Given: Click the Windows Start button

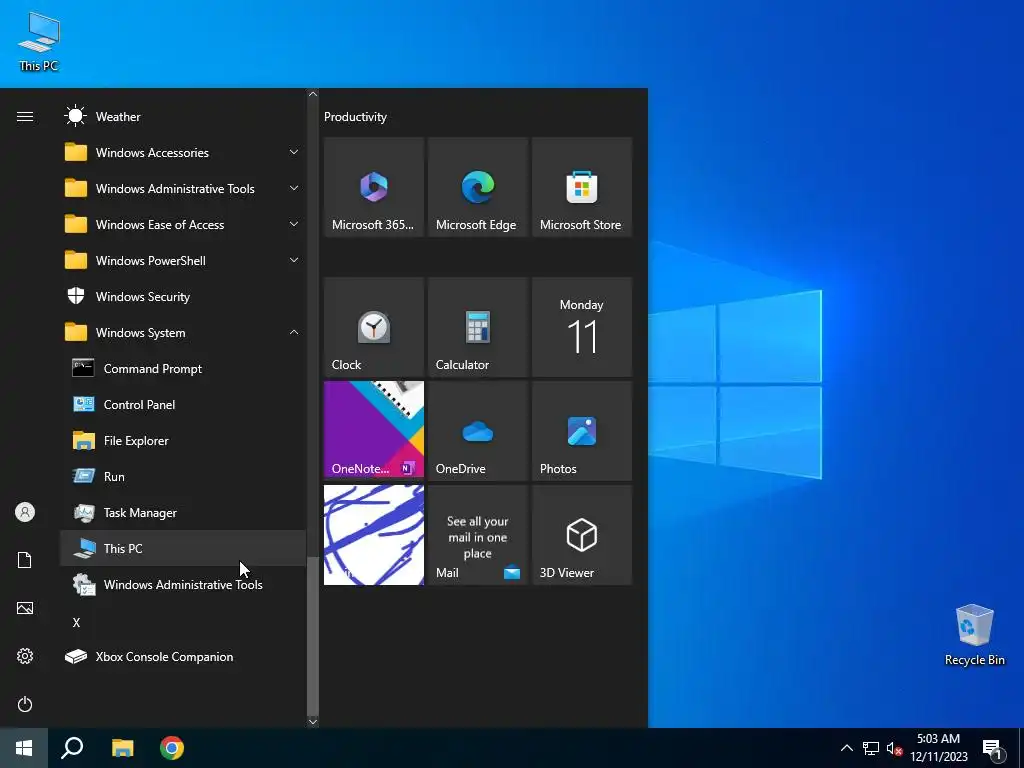Looking at the screenshot, I should tap(24, 748).
